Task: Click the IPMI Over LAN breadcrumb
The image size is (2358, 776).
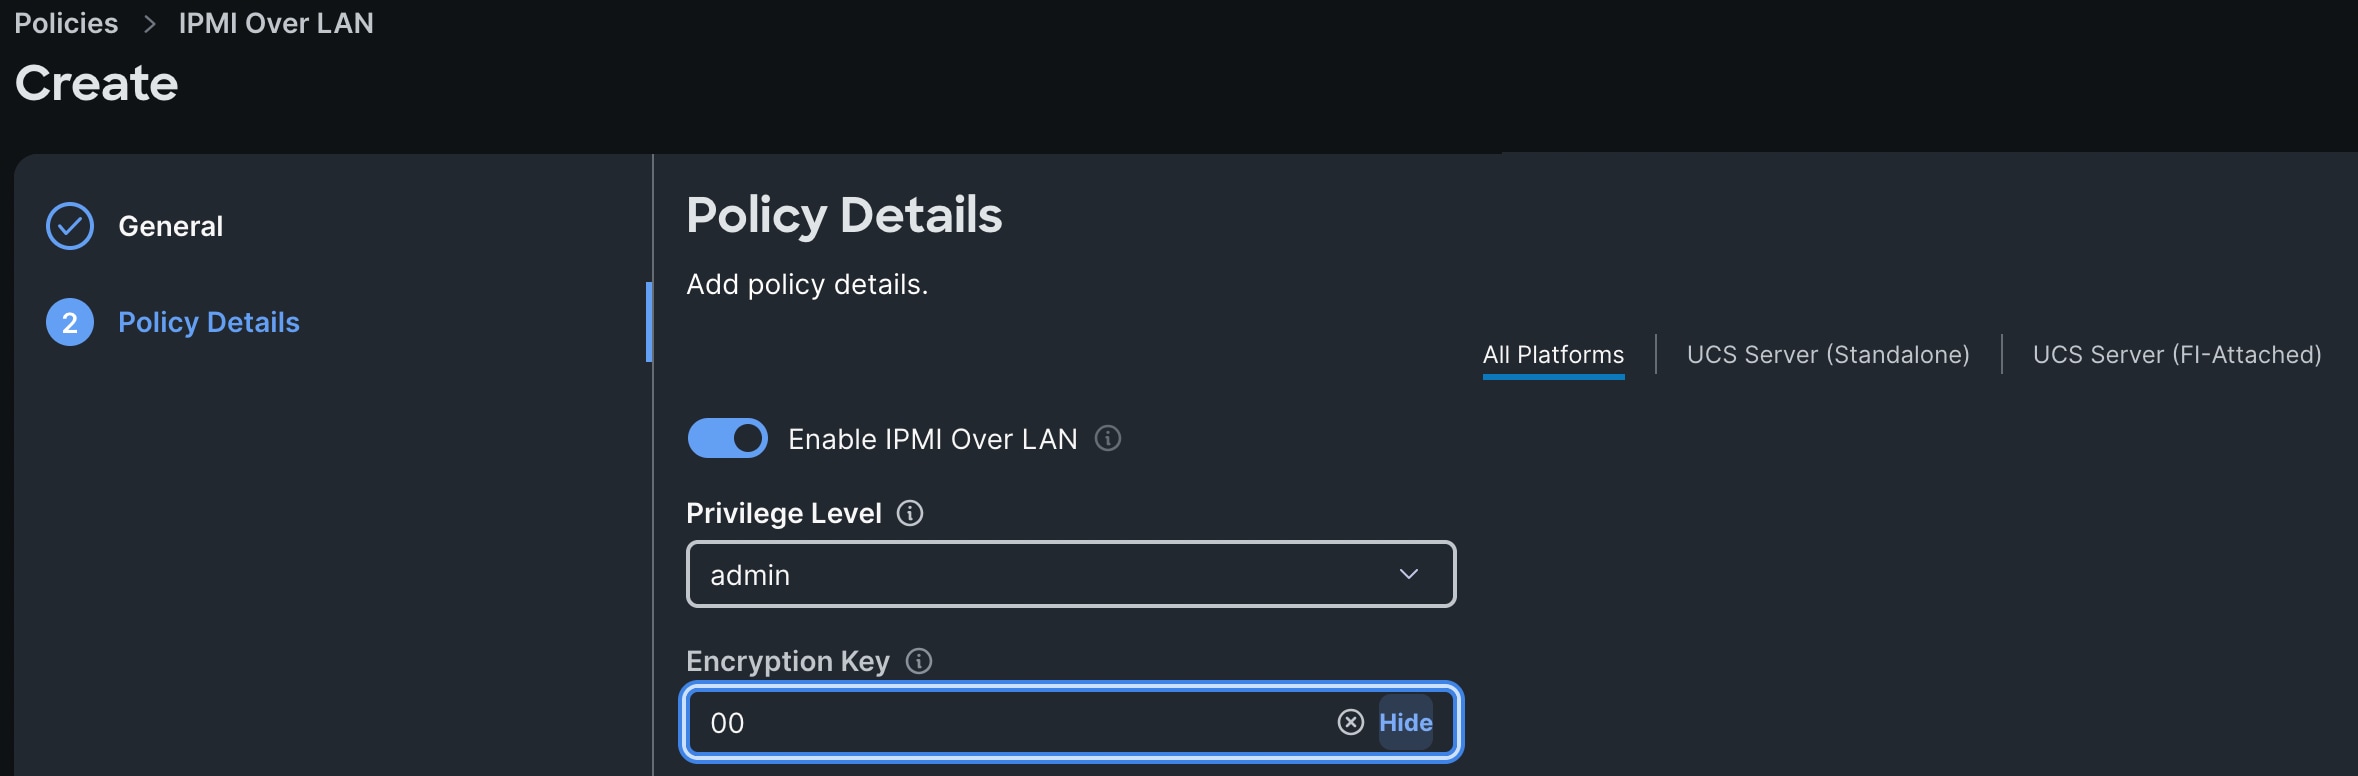Action: [x=276, y=23]
